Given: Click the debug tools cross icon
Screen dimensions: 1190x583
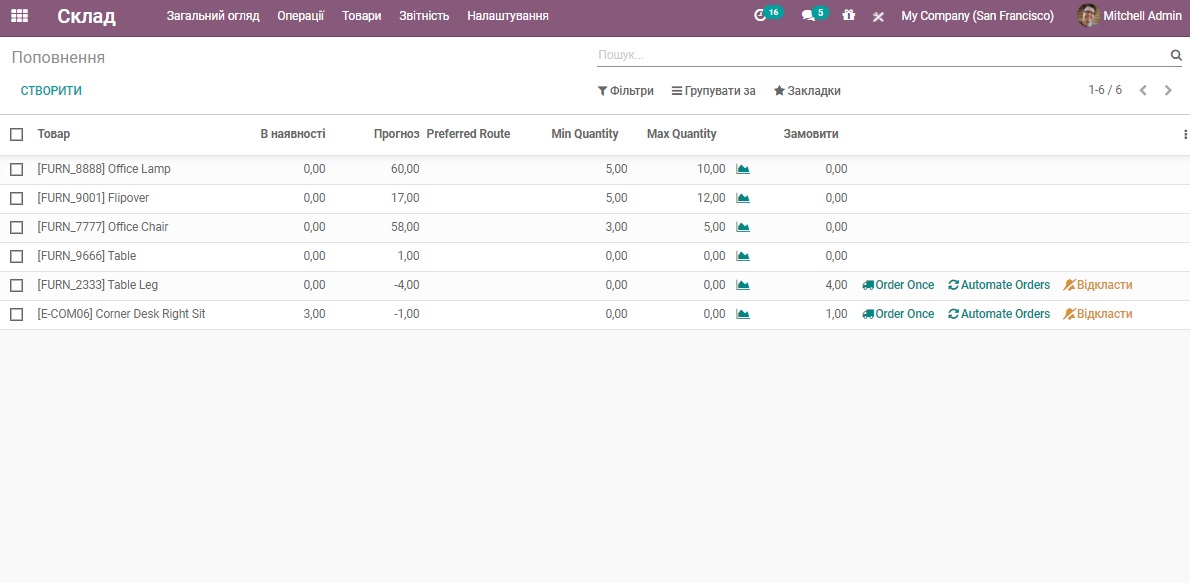Looking at the screenshot, I should [878, 17].
